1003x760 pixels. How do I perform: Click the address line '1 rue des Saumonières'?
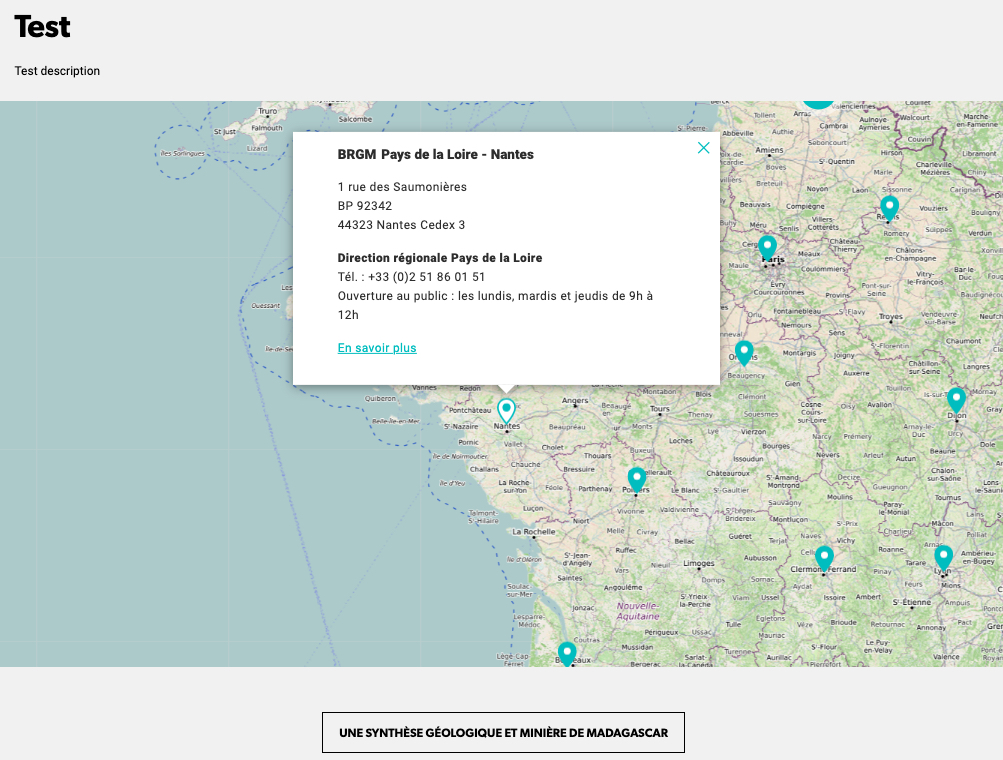402,187
